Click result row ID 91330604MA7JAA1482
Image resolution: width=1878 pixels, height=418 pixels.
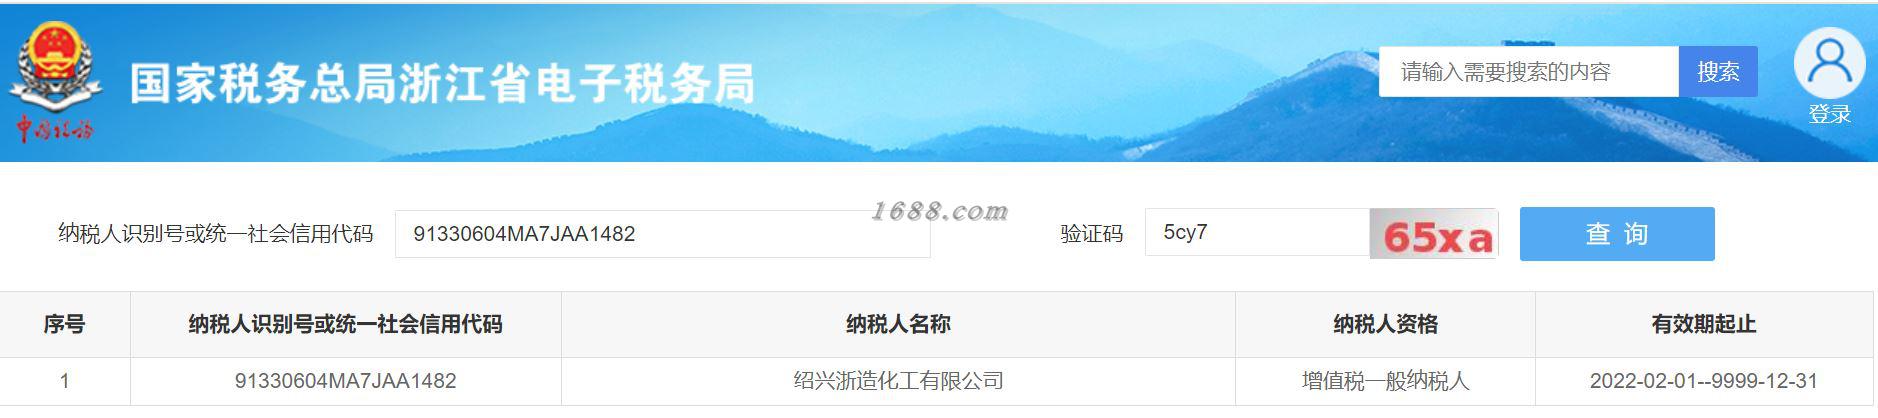[x=346, y=381]
